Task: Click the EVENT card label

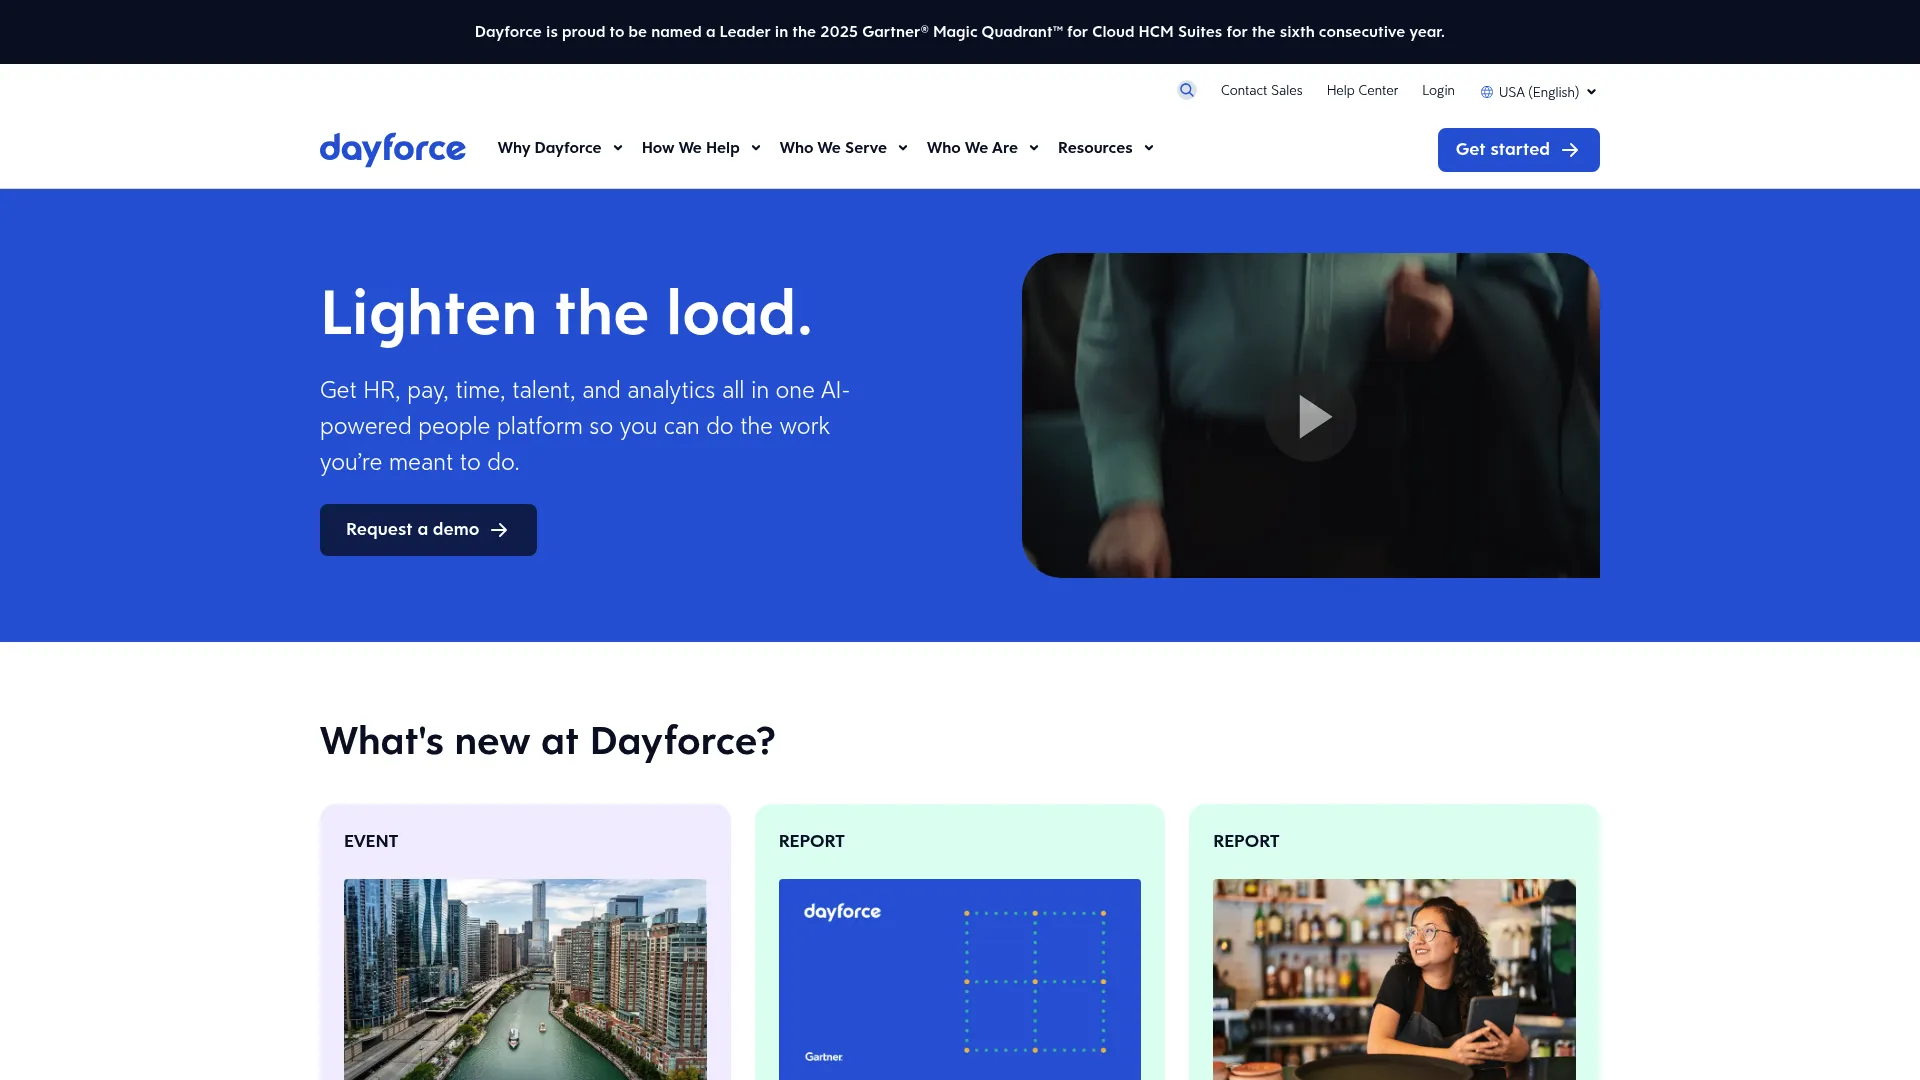Action: [371, 841]
